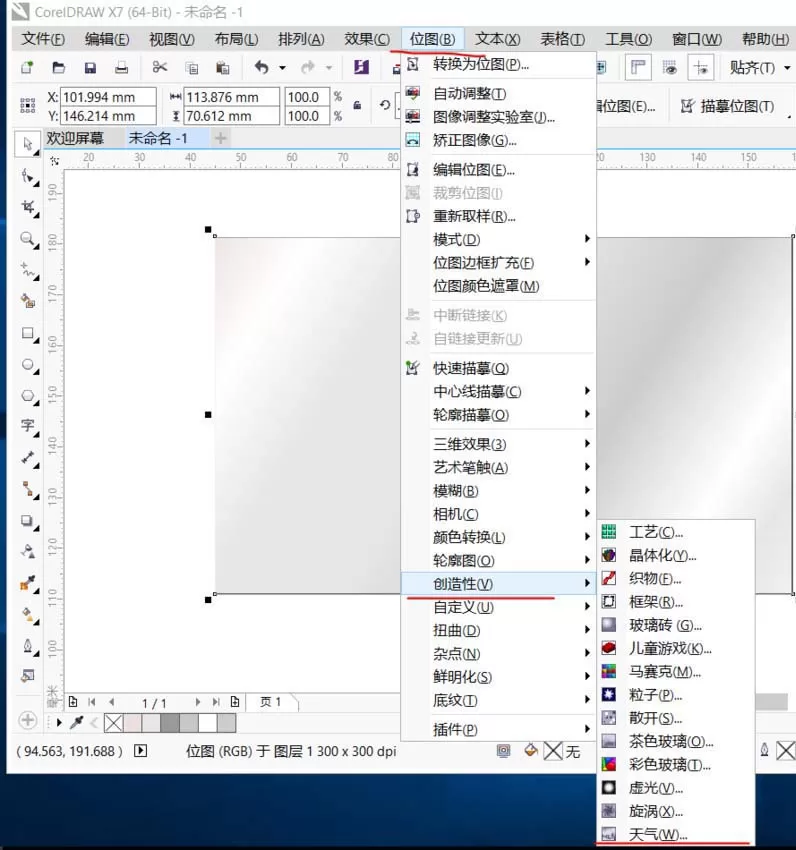Click the Cut scissors icon
The height and width of the screenshot is (850, 796).
[159, 67]
